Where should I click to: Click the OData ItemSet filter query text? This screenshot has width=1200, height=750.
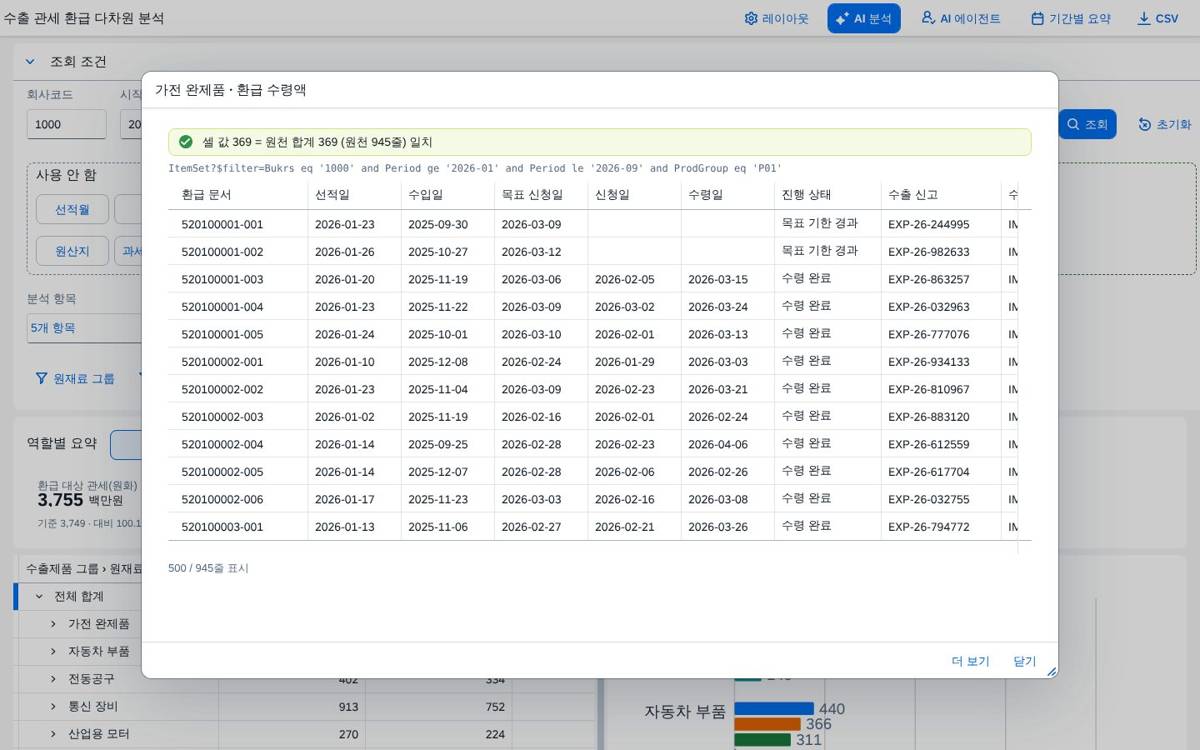click(x=475, y=168)
